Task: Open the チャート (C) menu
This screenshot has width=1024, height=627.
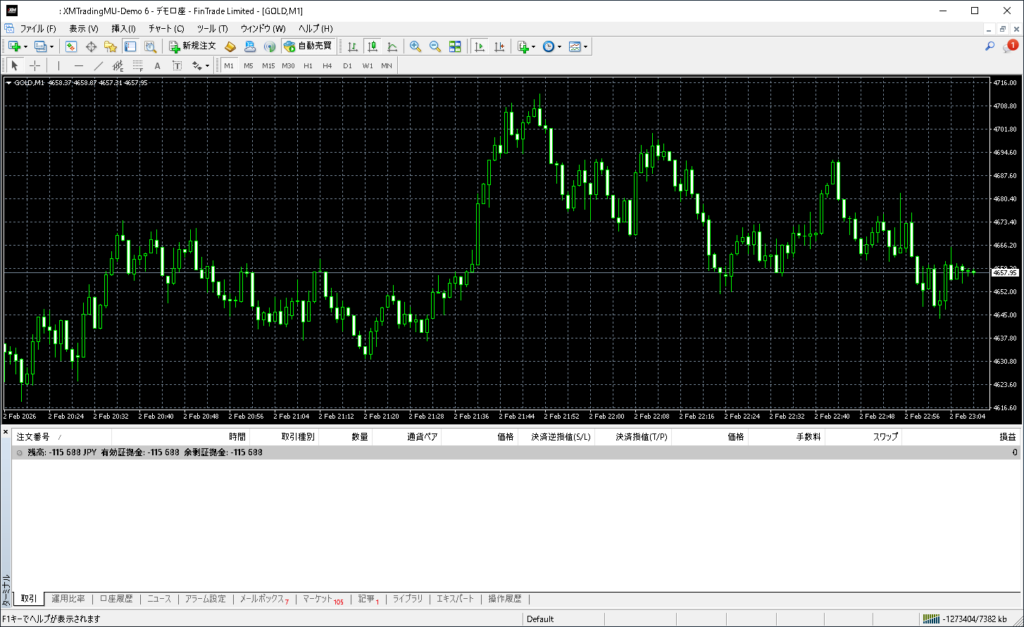Action: (166, 28)
